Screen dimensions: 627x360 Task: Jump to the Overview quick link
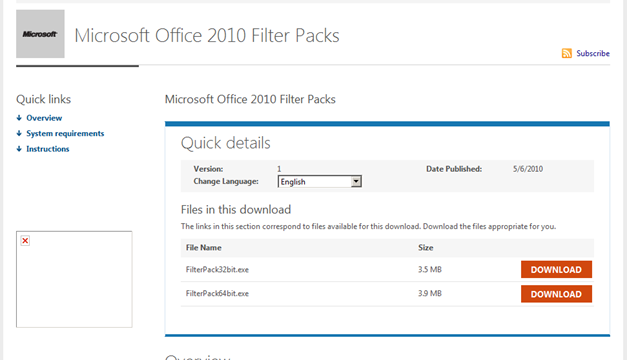44,118
